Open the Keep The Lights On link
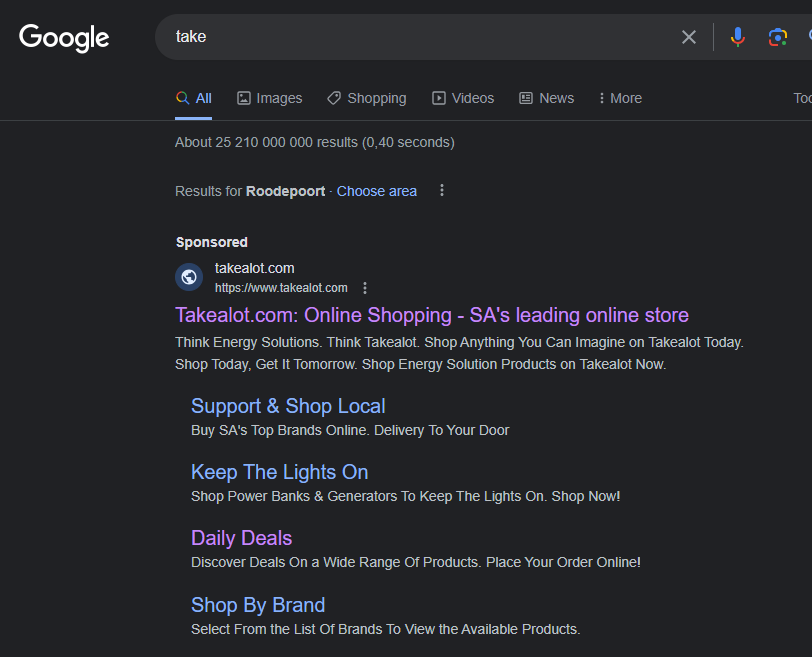Viewport: 812px width, 657px height. click(280, 472)
